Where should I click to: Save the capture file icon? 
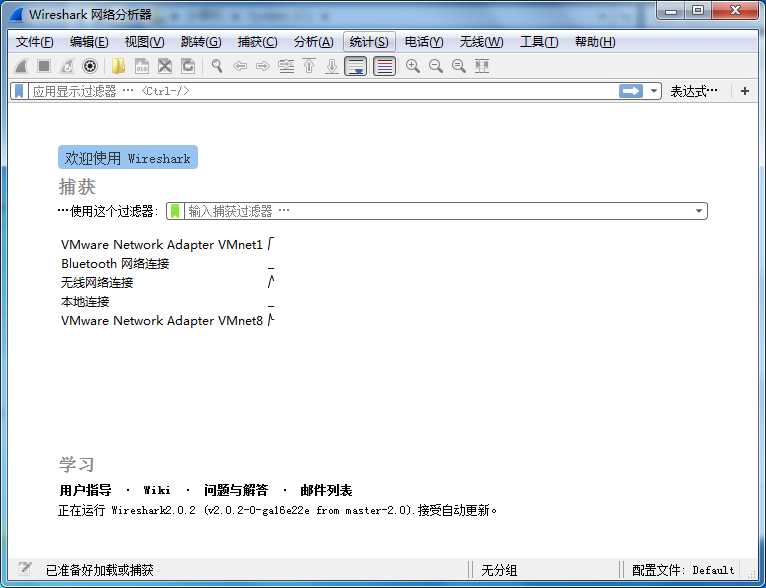tap(142, 66)
